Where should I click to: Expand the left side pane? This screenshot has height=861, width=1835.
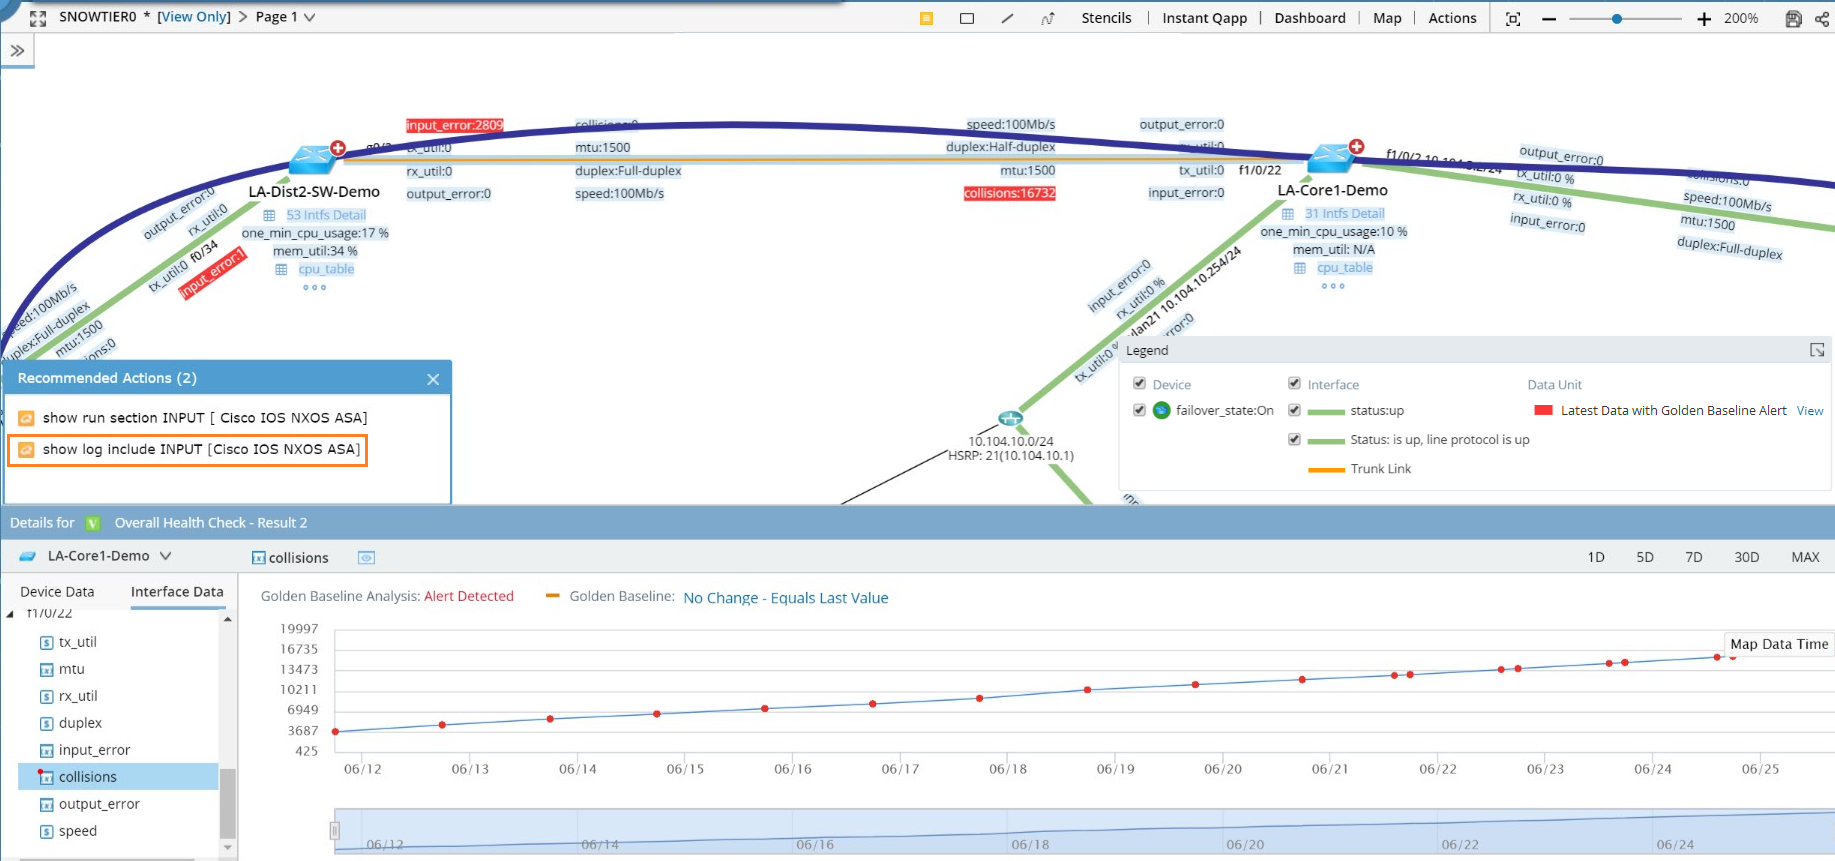(x=17, y=50)
